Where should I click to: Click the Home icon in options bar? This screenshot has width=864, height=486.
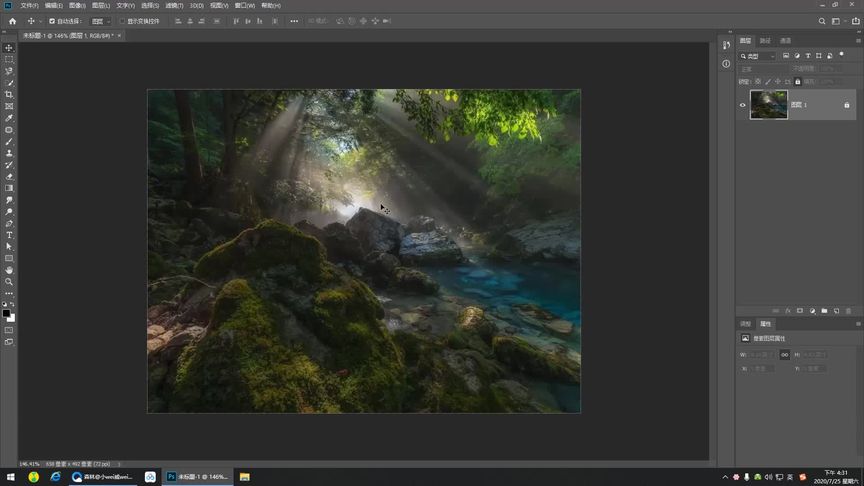[12, 21]
